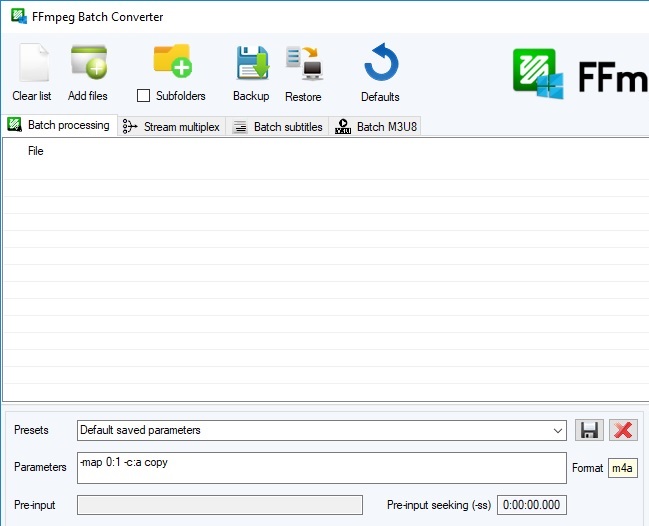
Task: Click the Pre-input text field
Action: click(220, 505)
